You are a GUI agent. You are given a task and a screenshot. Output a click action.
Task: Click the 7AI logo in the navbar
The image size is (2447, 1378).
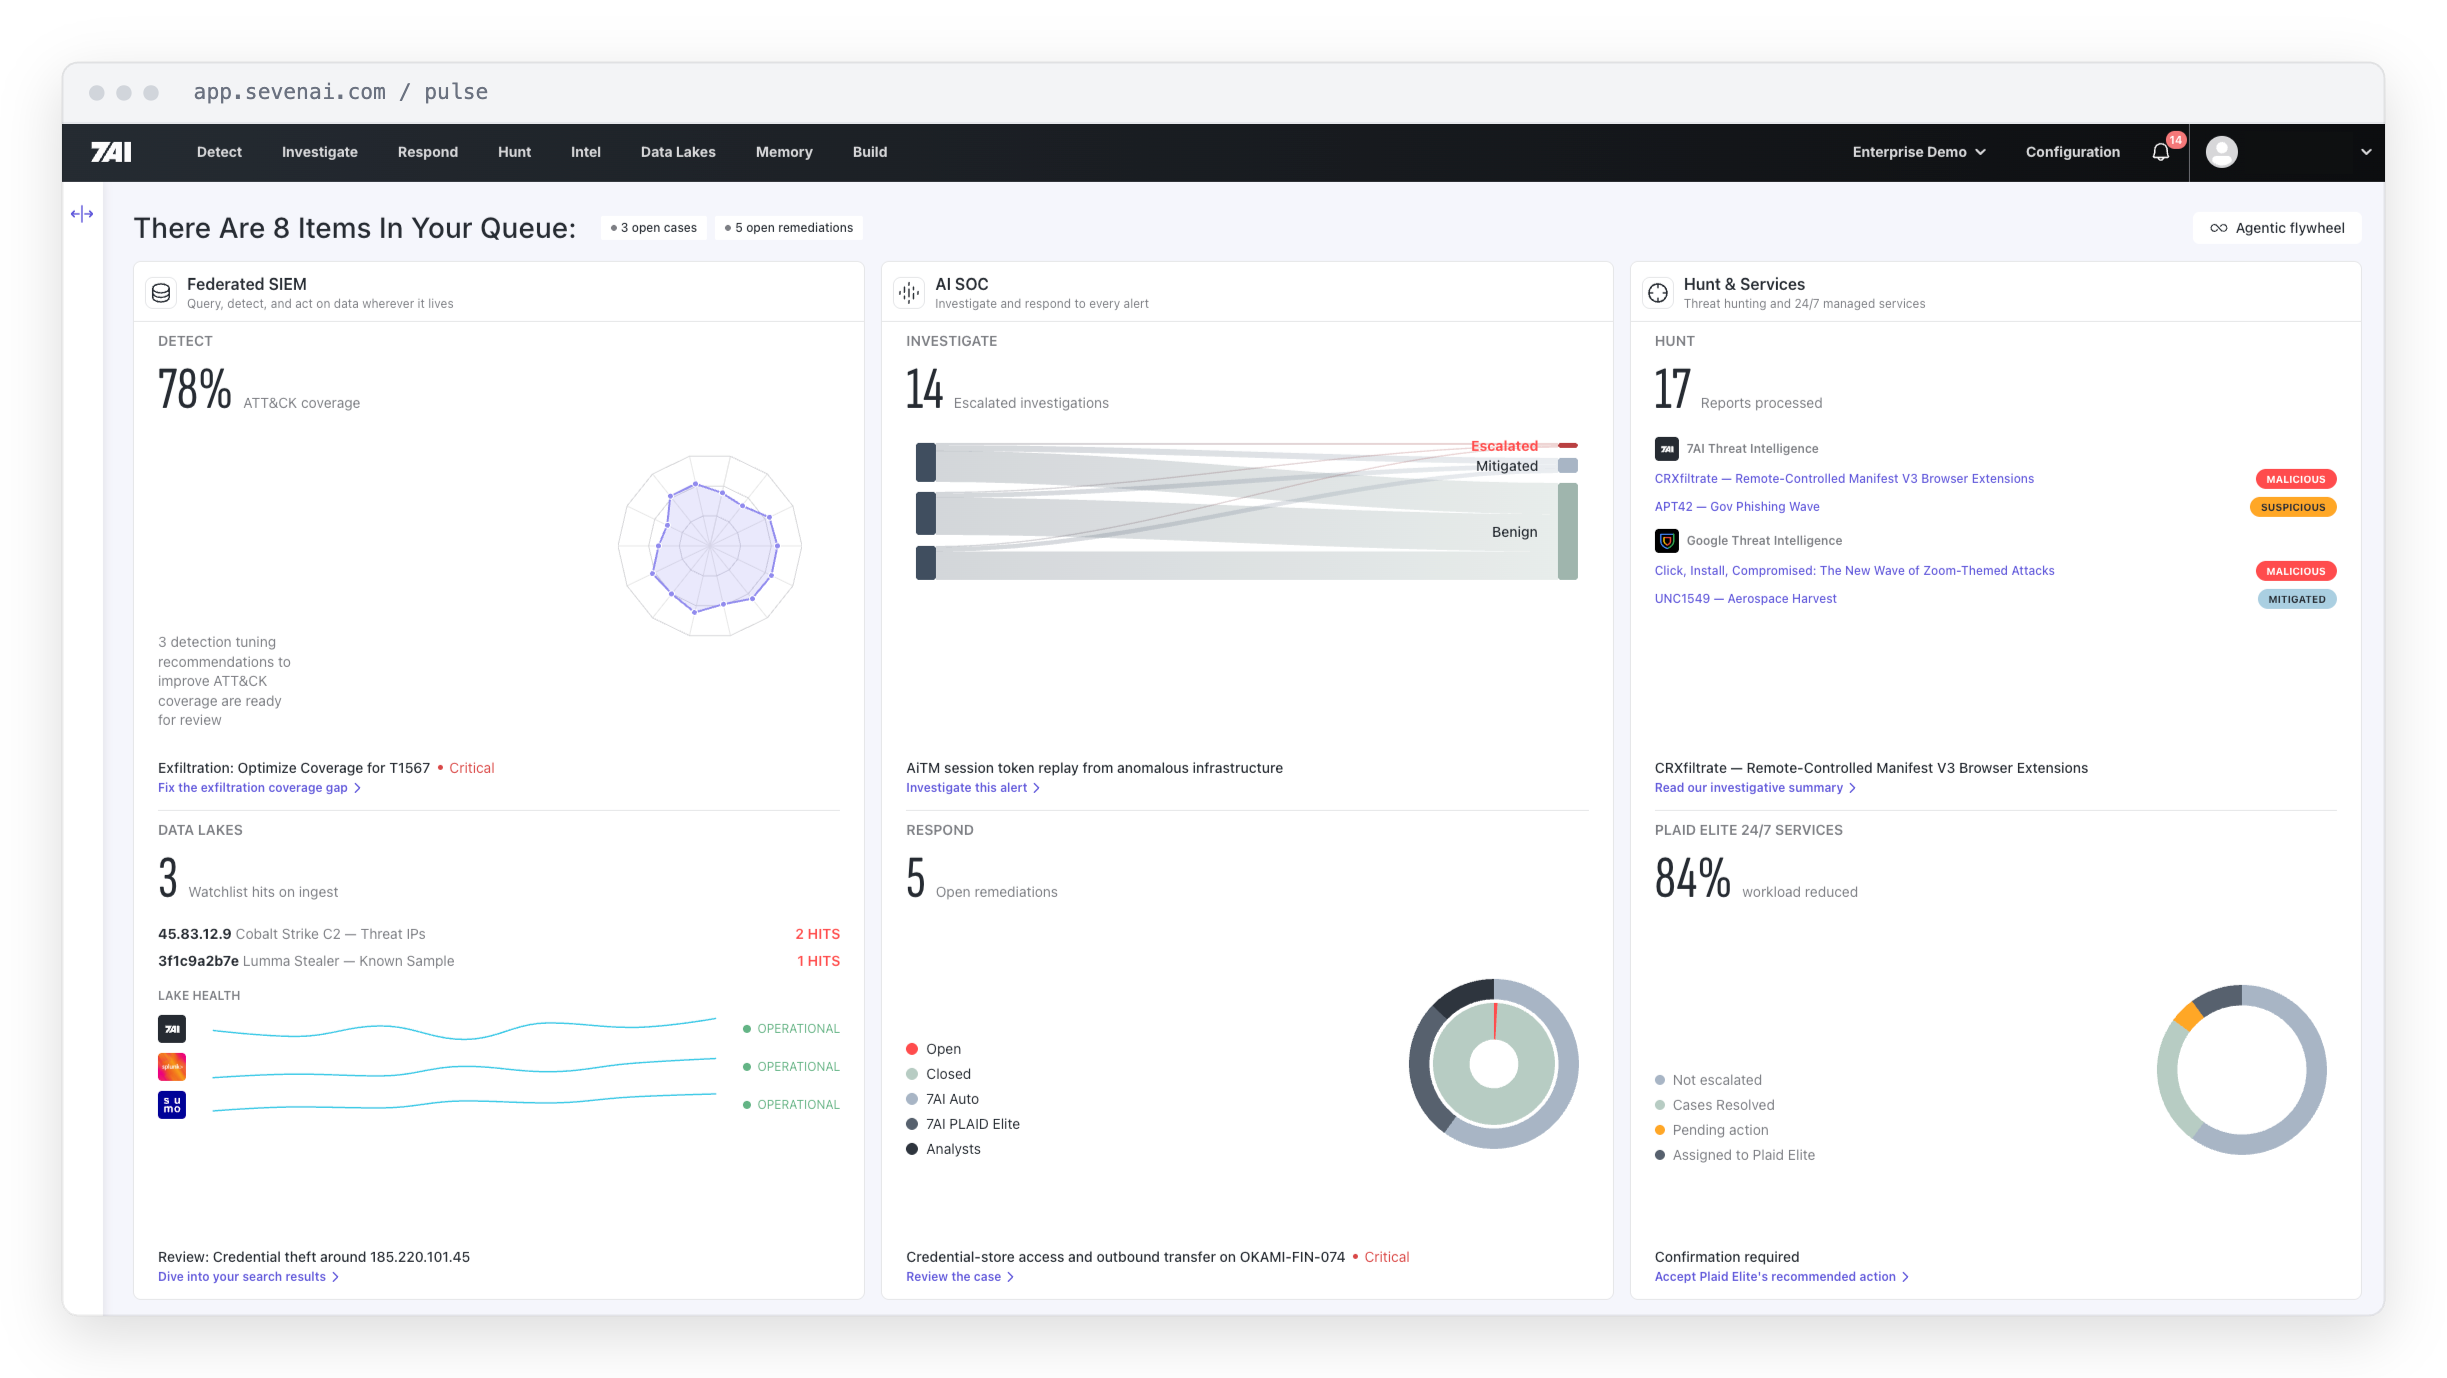(111, 152)
